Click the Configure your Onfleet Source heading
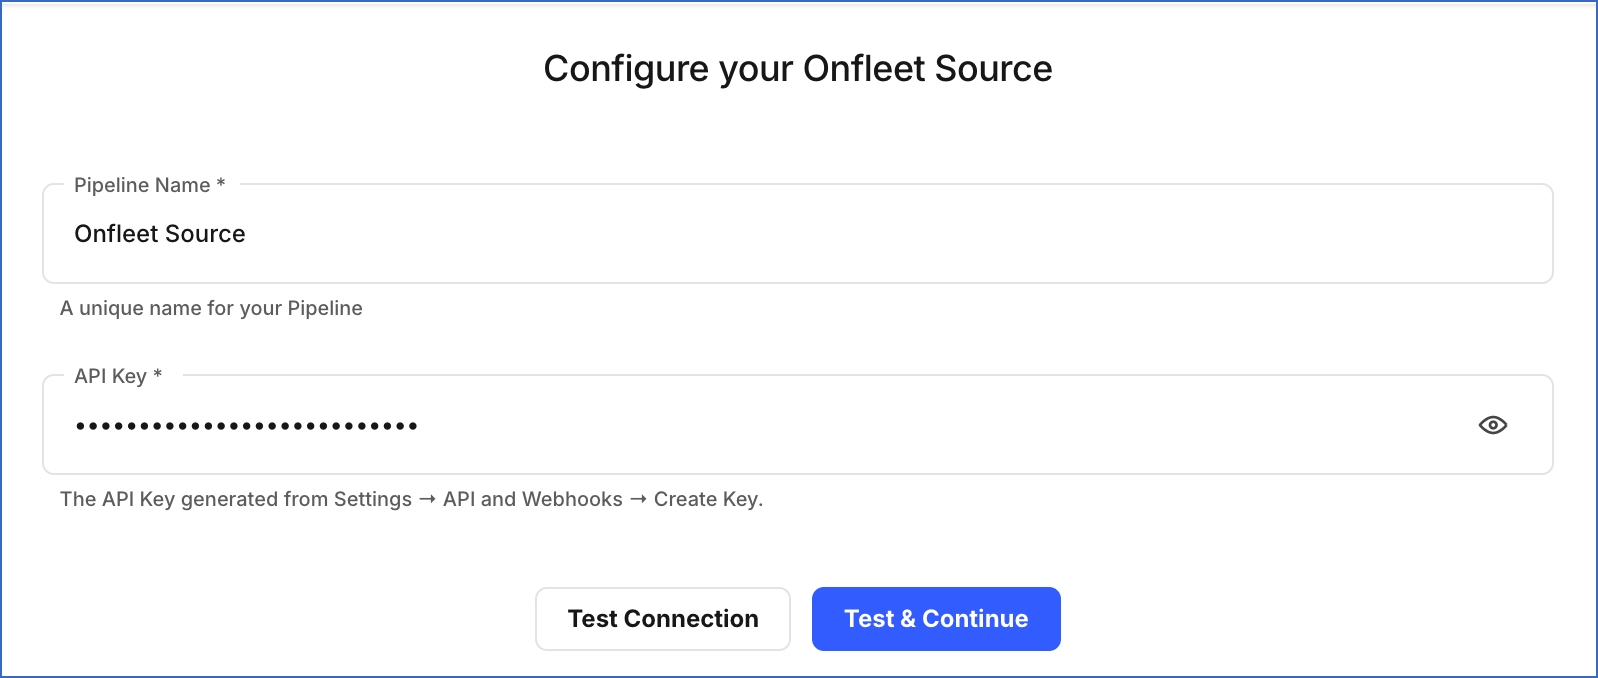Screen dimensions: 1598x678 797,68
